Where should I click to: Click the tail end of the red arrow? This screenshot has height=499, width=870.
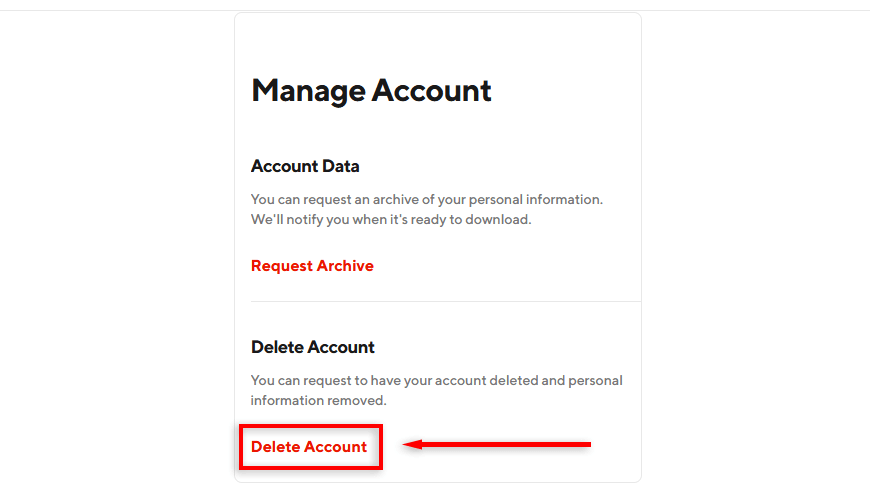(587, 444)
